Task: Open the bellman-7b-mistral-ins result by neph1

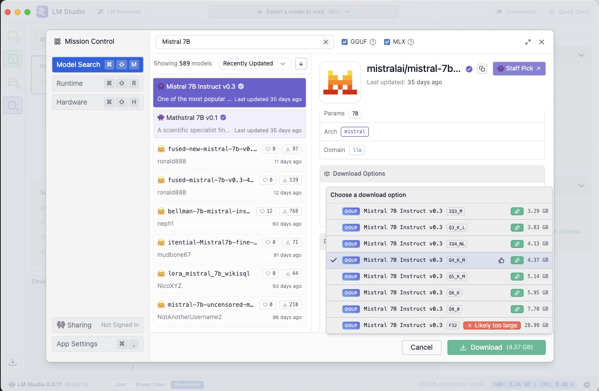Action: (x=229, y=217)
